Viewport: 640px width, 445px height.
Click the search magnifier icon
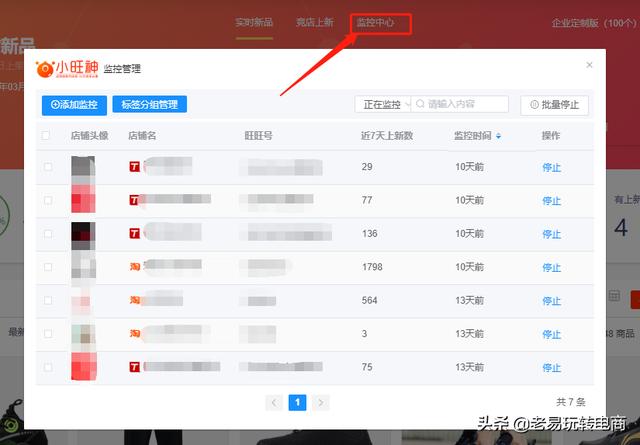(x=420, y=104)
